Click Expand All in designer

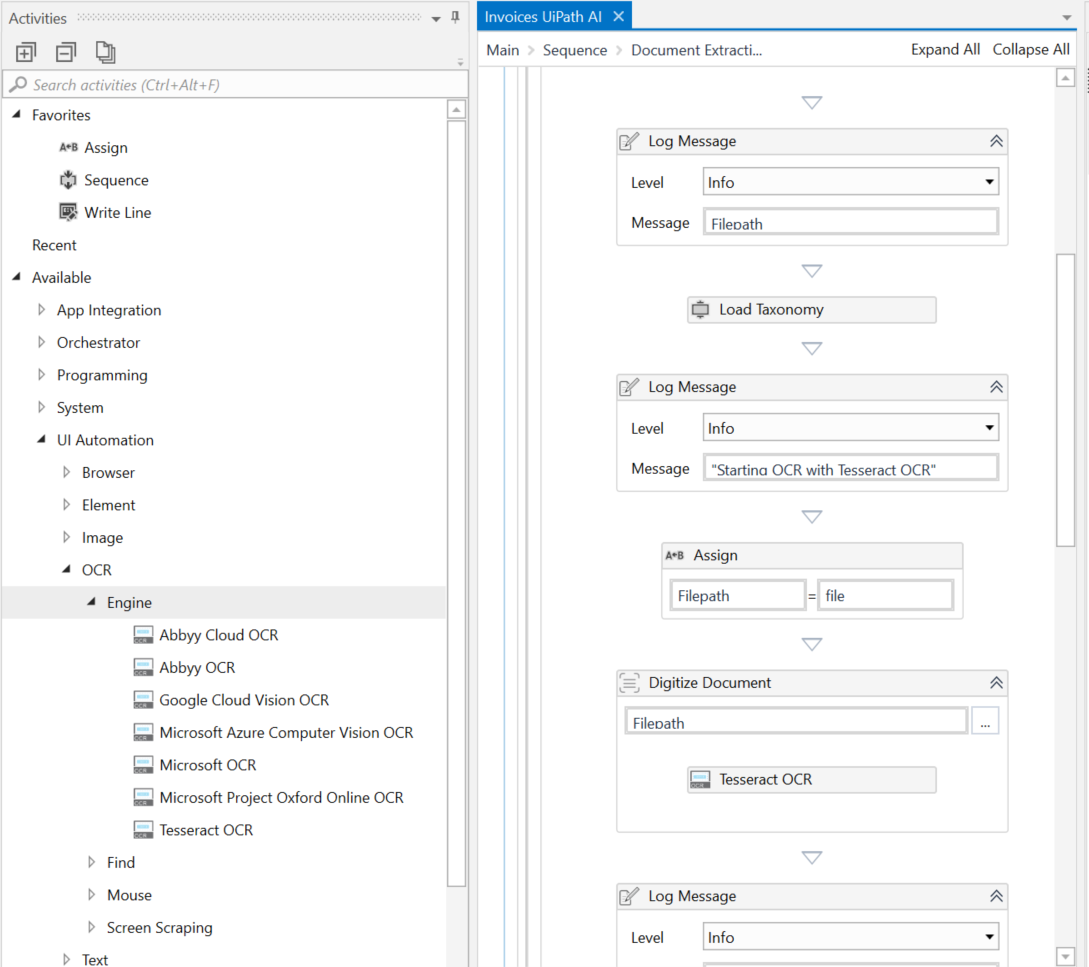coord(945,49)
